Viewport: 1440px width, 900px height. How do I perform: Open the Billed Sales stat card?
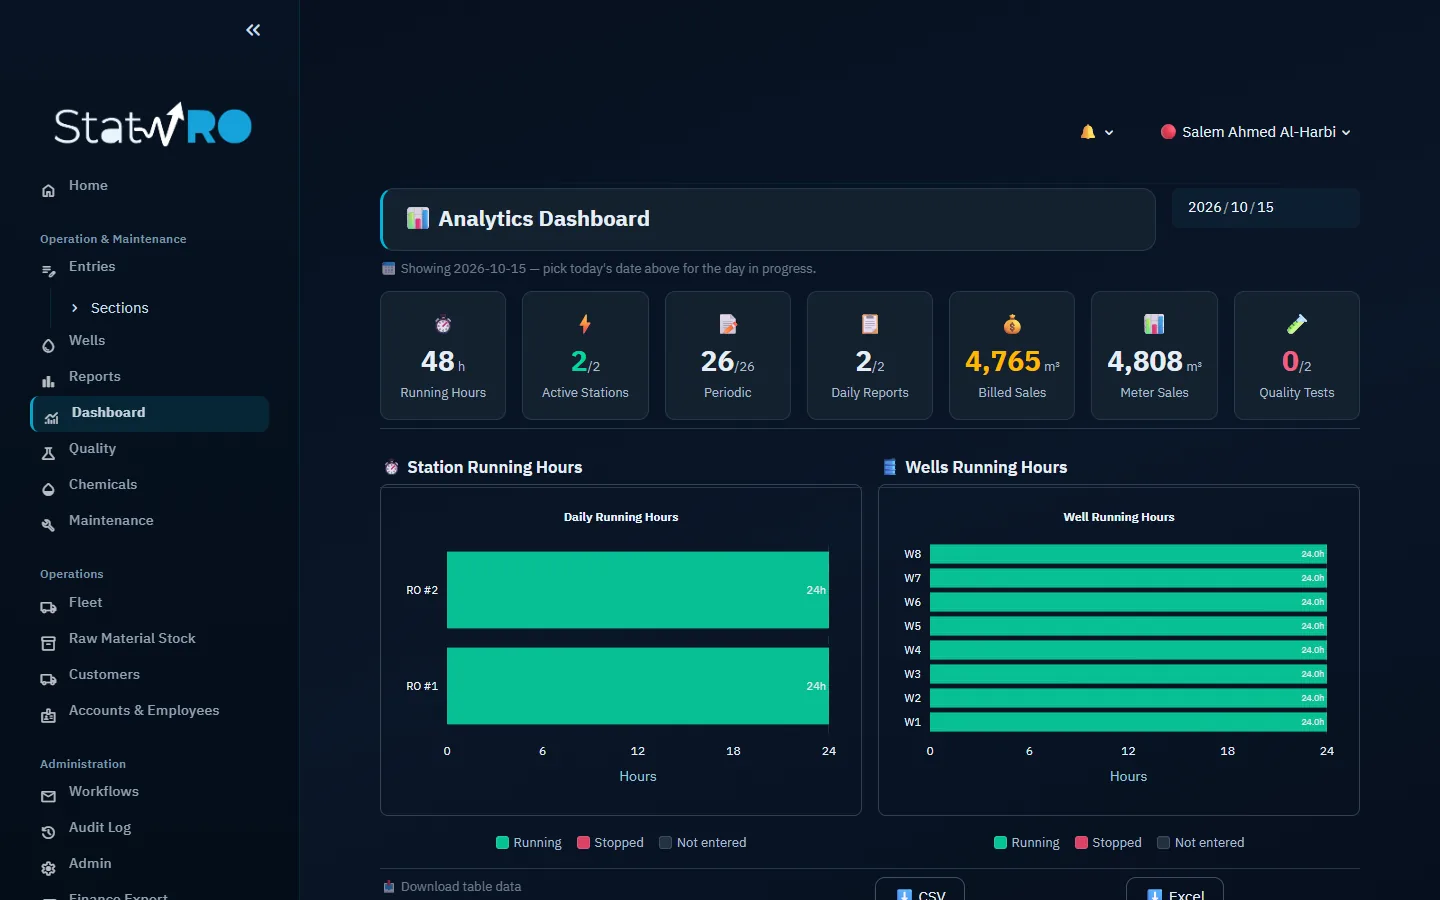point(1012,355)
